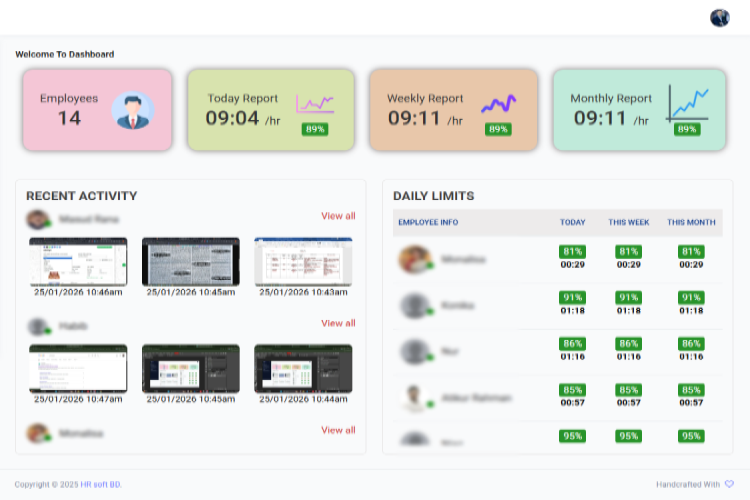Click View all for the third activity user
Screen dimensions: 750x500
pos(338,430)
